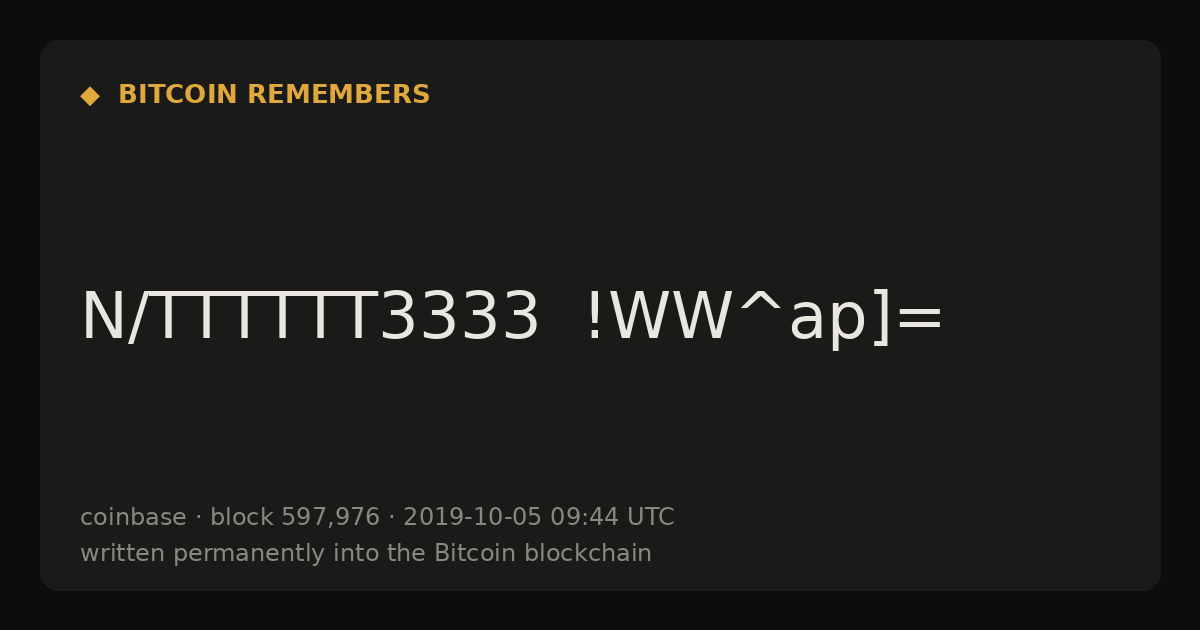Click the exclamation mark in the message

(x=594, y=318)
